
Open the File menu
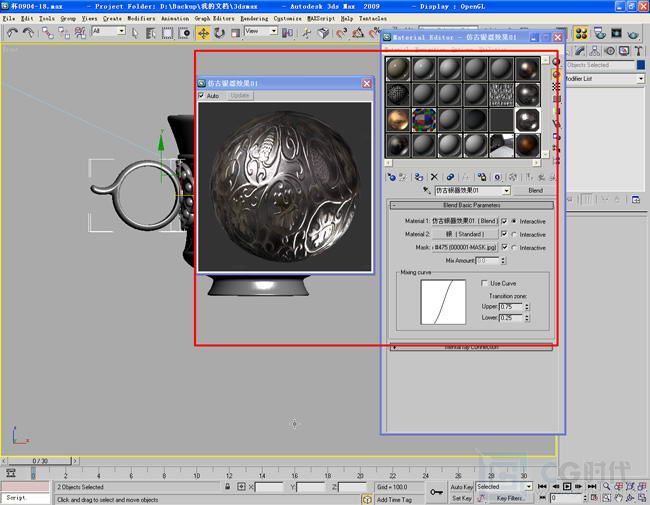click(9, 19)
